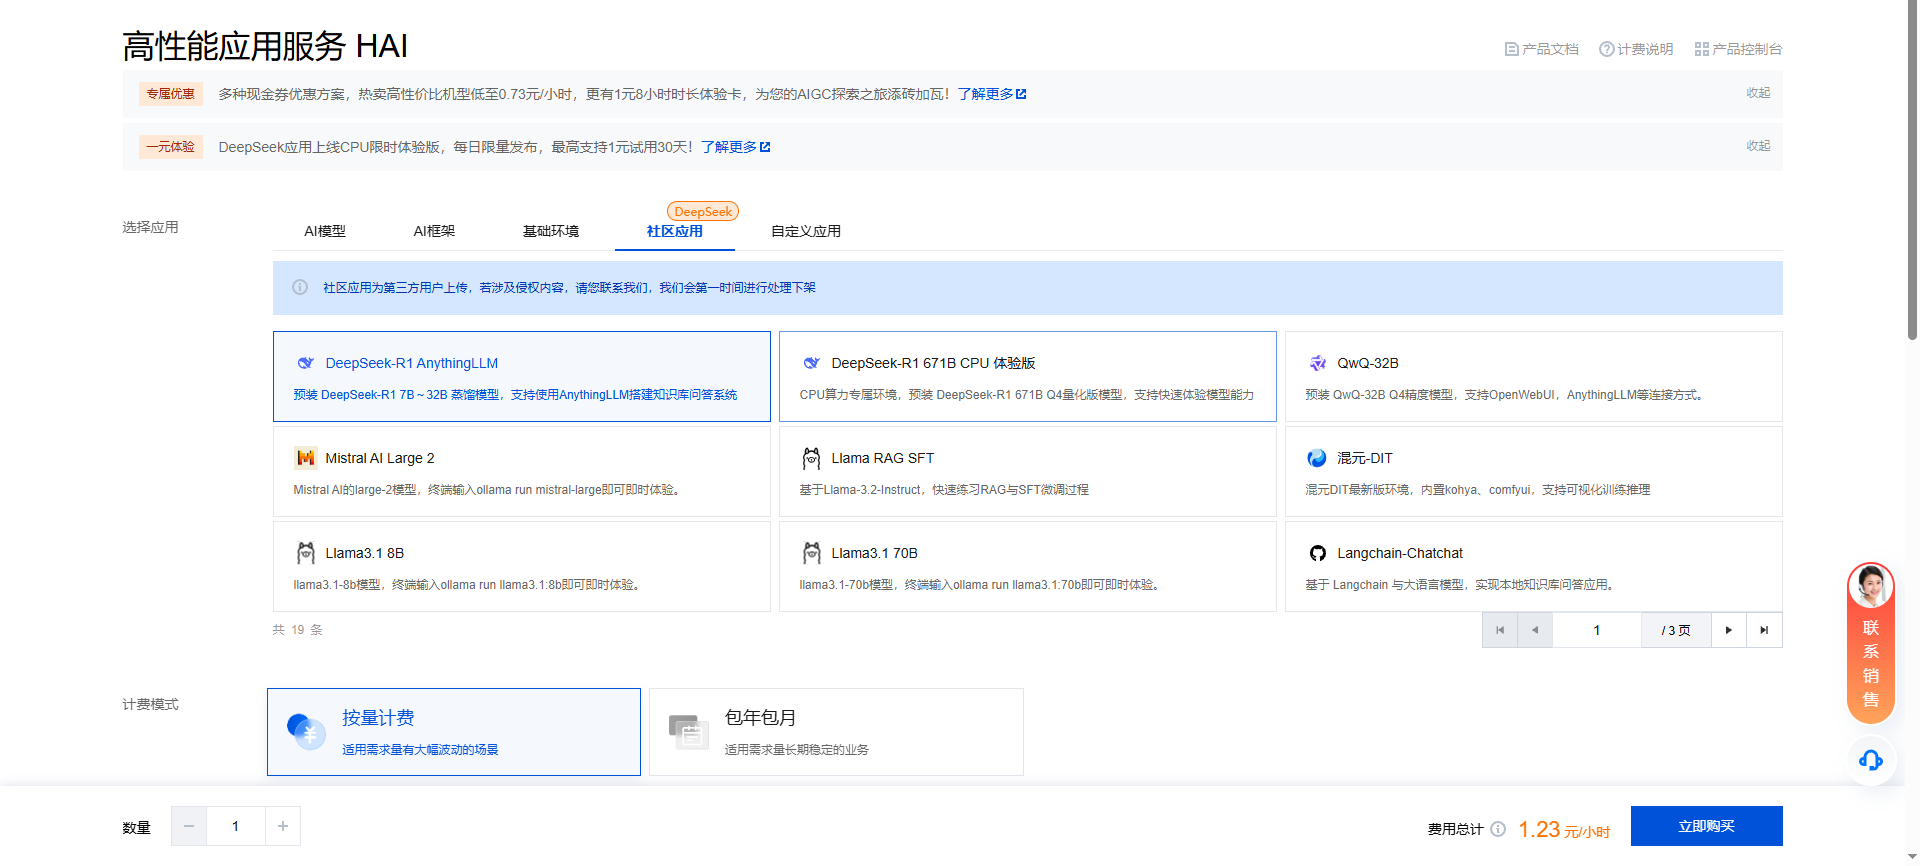Increase quantity with the plus button

pyautogui.click(x=283, y=826)
